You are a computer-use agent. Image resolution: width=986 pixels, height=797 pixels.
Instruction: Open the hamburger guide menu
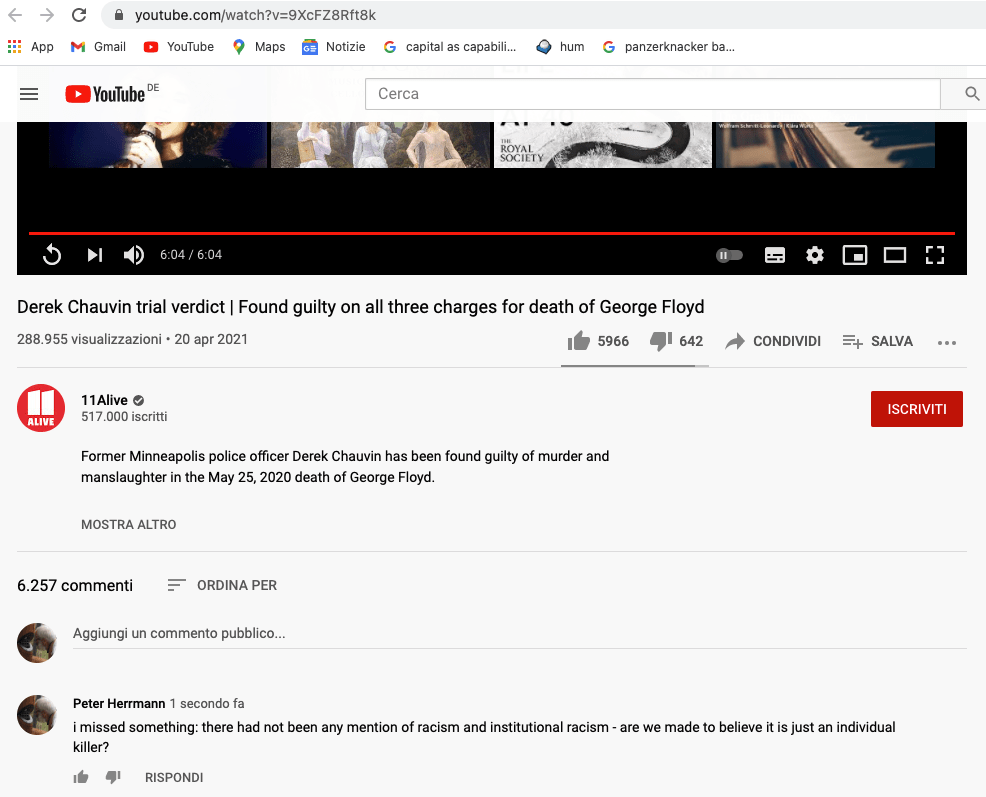pyautogui.click(x=29, y=94)
